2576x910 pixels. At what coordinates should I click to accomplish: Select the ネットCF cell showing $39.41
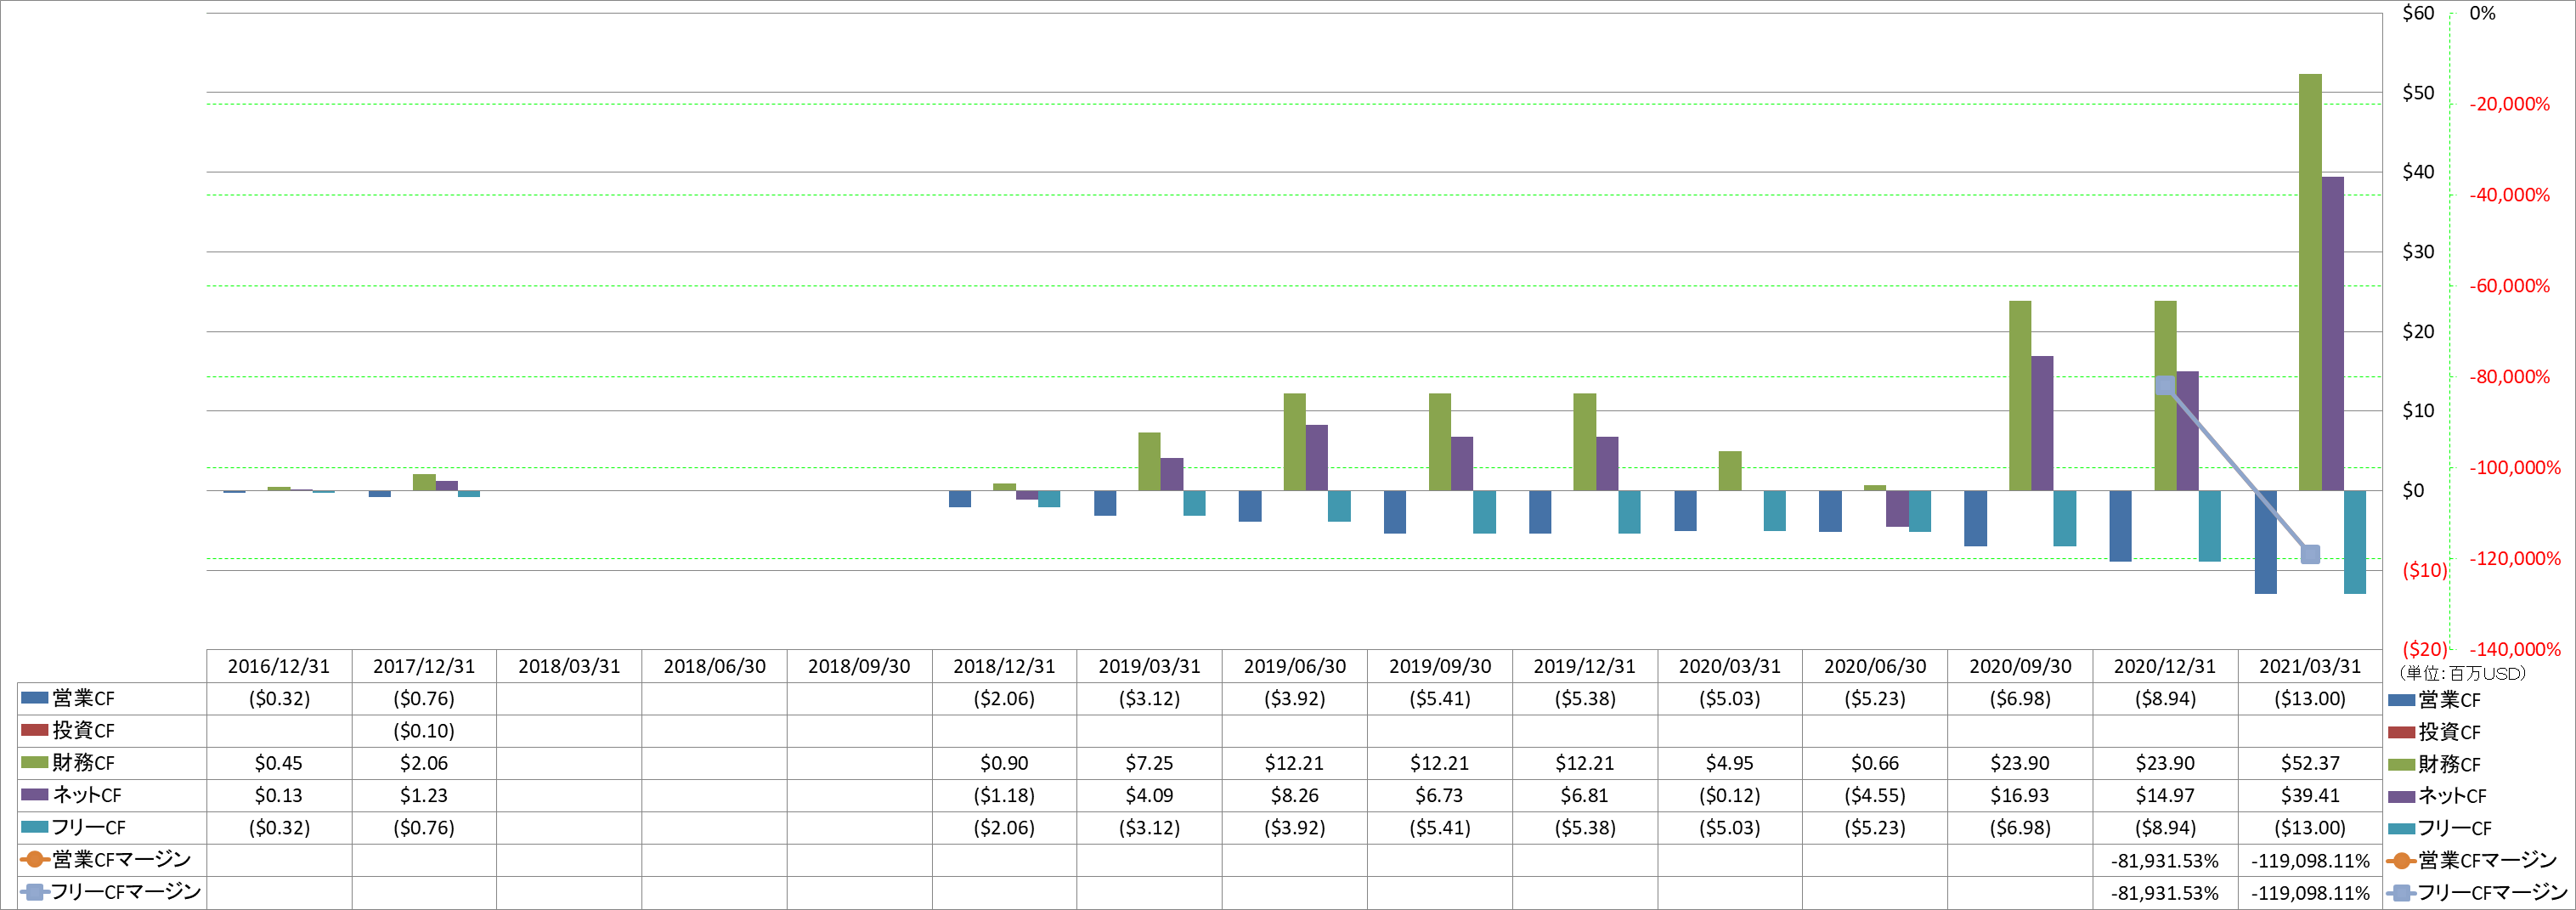click(x=2310, y=795)
